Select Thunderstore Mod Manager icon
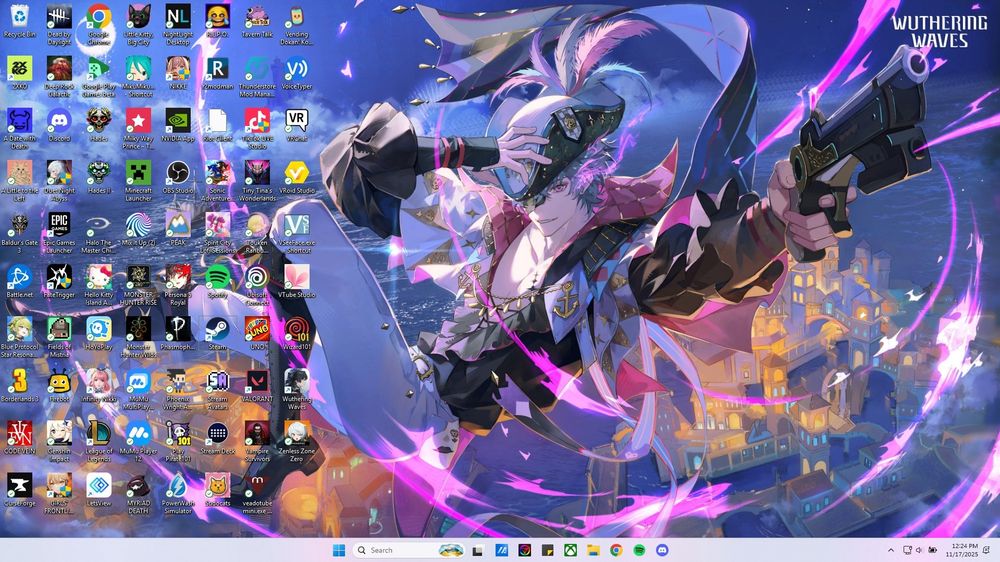 click(x=257, y=77)
